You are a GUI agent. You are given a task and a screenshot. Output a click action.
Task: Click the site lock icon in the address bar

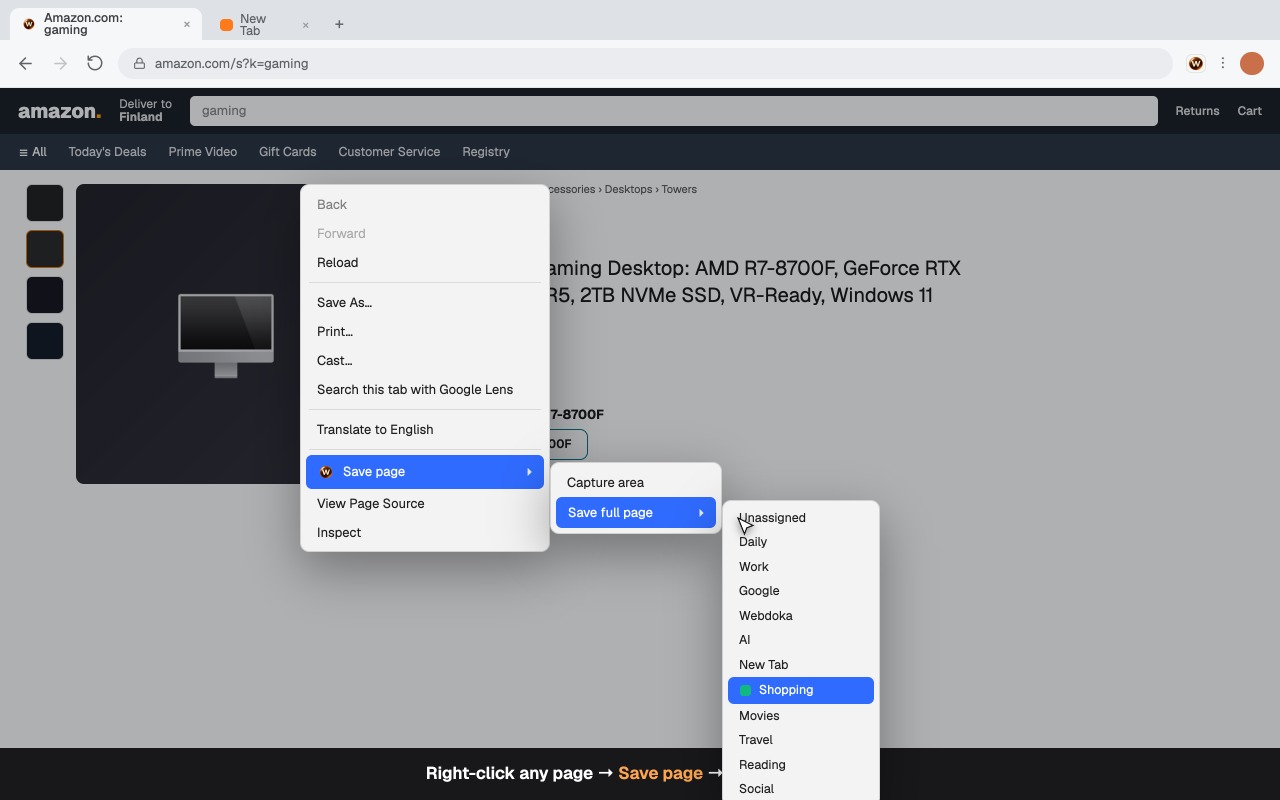tap(140, 63)
